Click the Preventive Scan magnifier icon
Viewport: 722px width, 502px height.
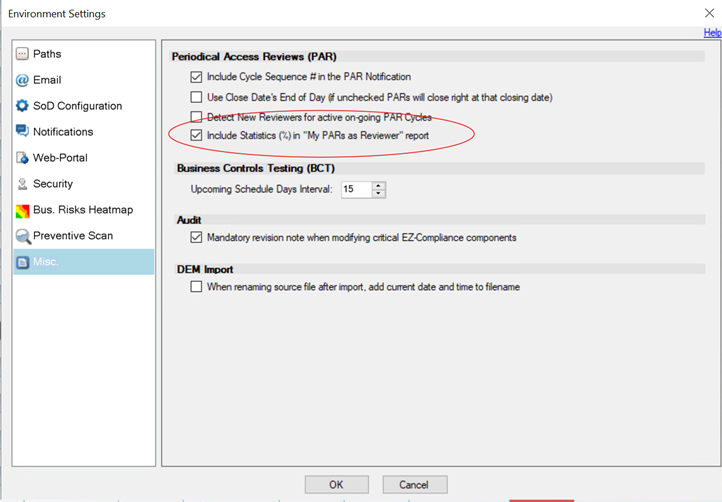coord(22,236)
